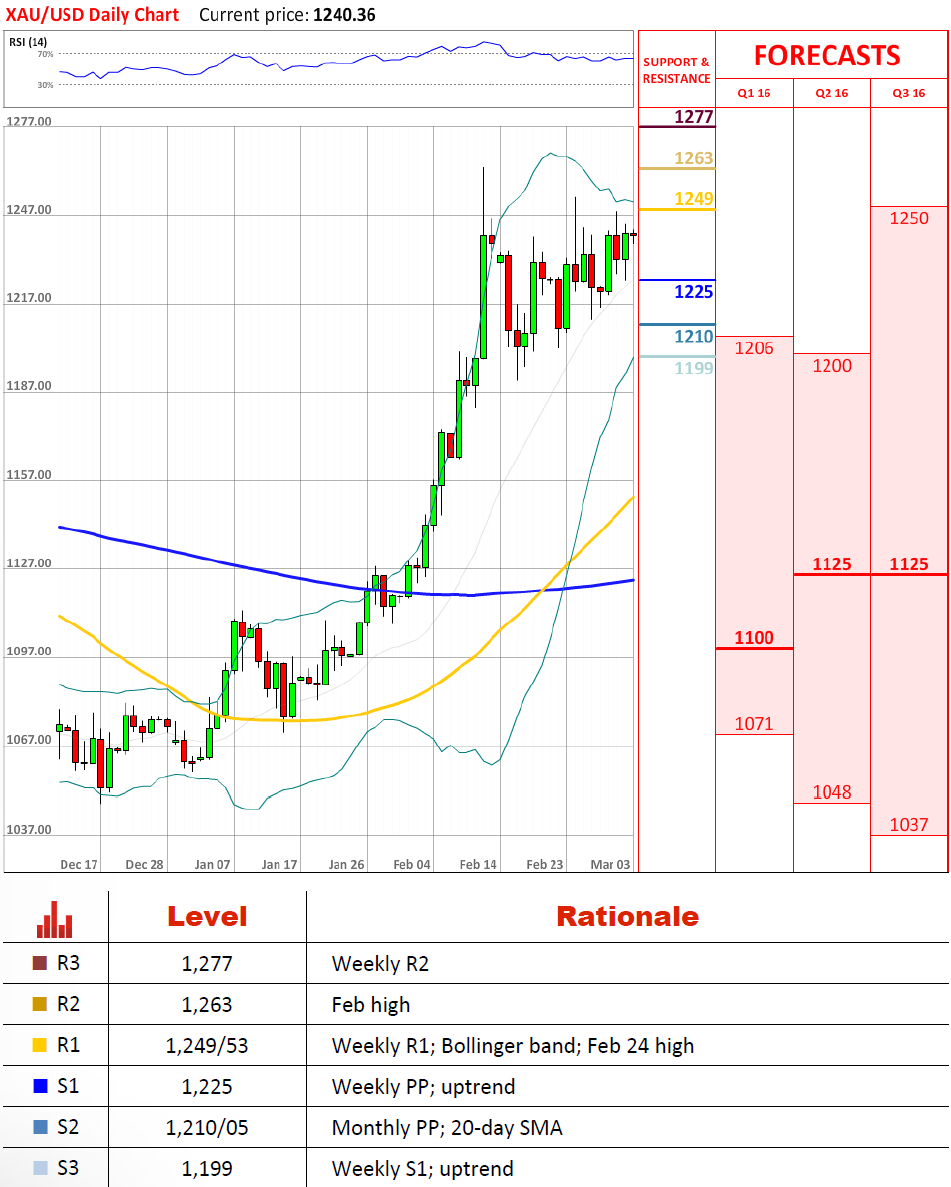Select the Q3 16 forecast column header
This screenshot has width=951, height=1187.
pyautogui.click(x=909, y=93)
